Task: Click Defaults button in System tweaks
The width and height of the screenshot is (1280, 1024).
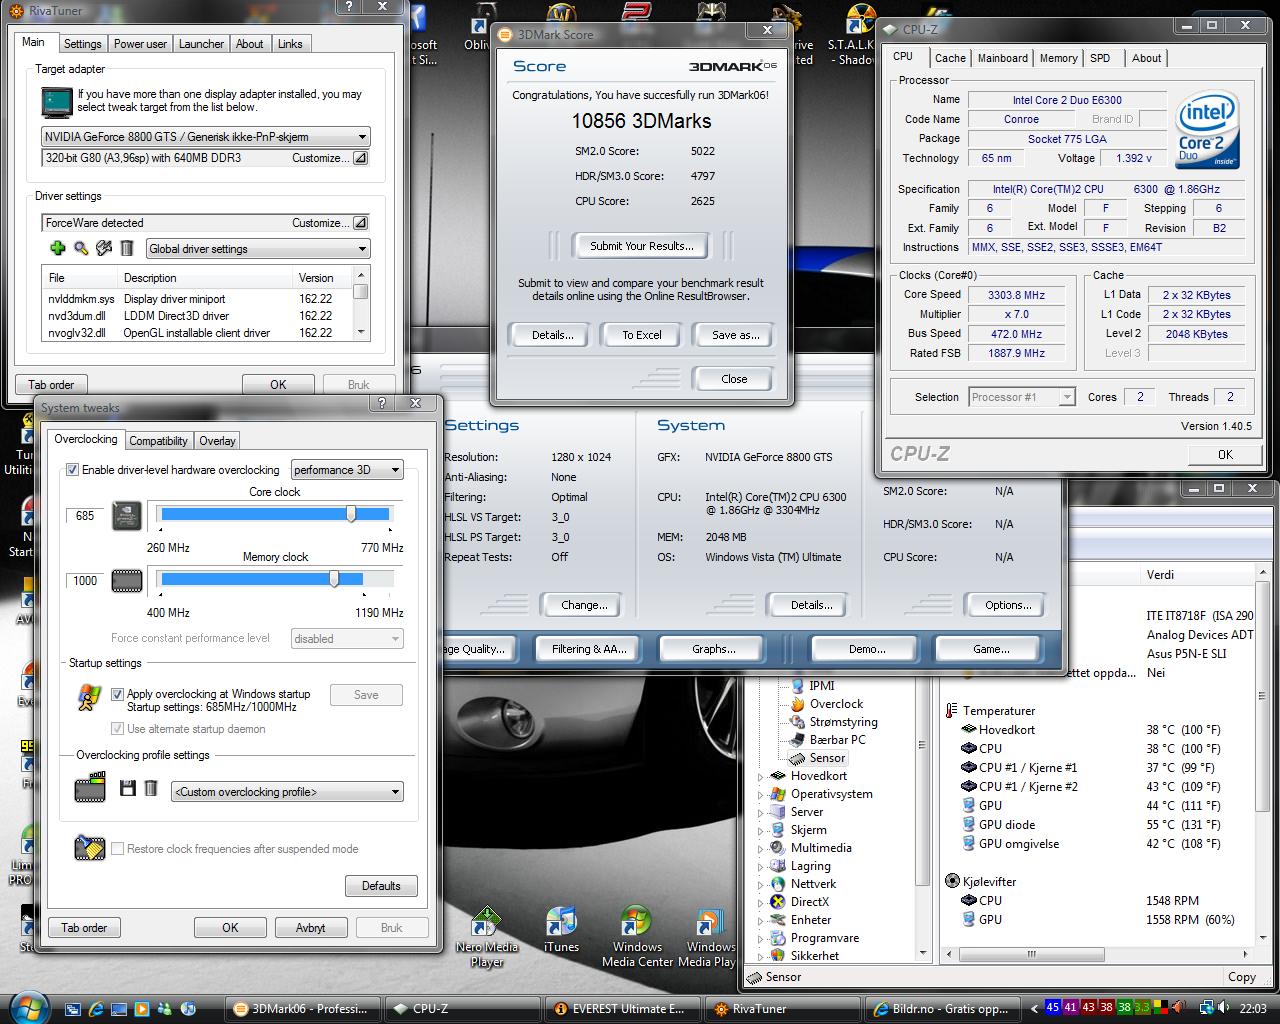Action: click(x=381, y=886)
